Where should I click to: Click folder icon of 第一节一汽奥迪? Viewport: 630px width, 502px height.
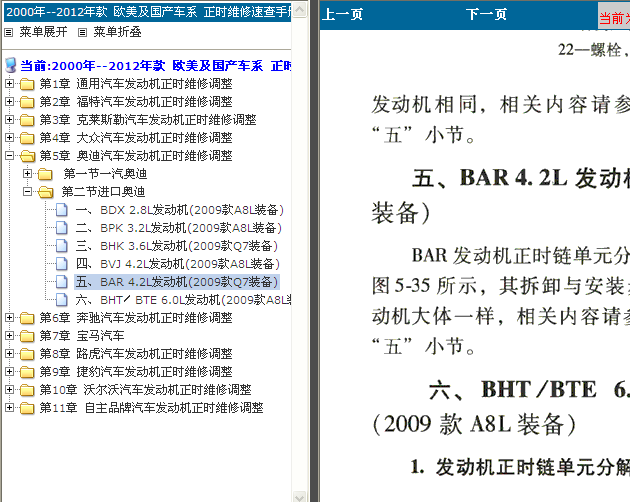click(45, 174)
